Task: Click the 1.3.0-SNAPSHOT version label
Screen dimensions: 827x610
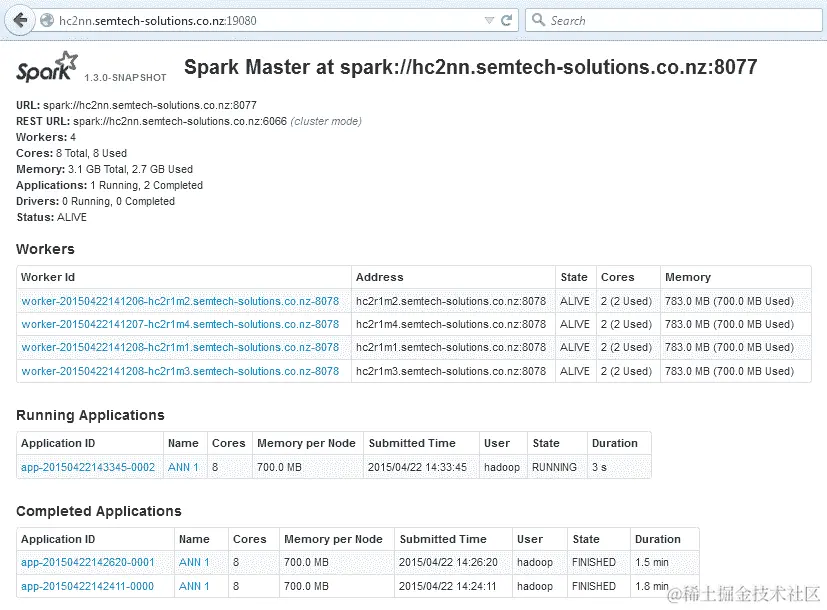Action: (x=125, y=78)
